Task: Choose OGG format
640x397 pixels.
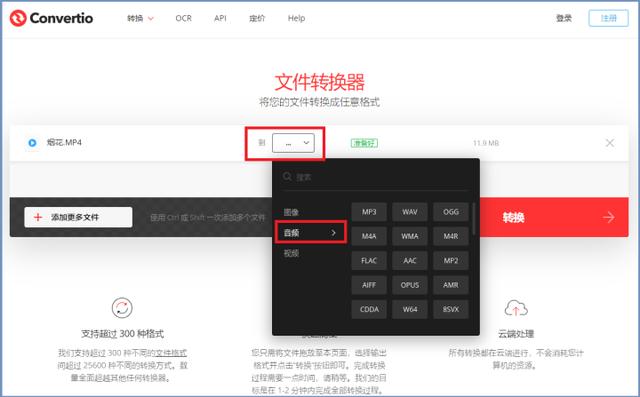Action: coord(451,212)
